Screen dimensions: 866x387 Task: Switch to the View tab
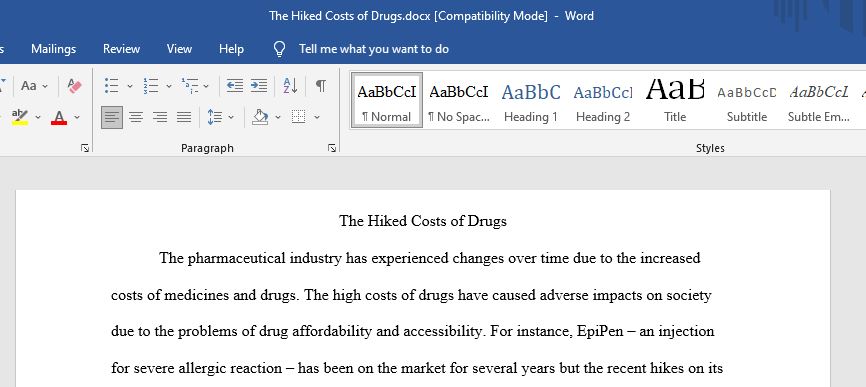click(179, 49)
